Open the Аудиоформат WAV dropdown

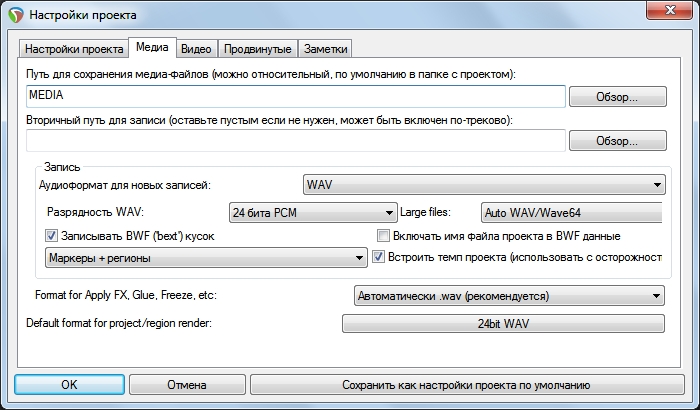pos(484,184)
